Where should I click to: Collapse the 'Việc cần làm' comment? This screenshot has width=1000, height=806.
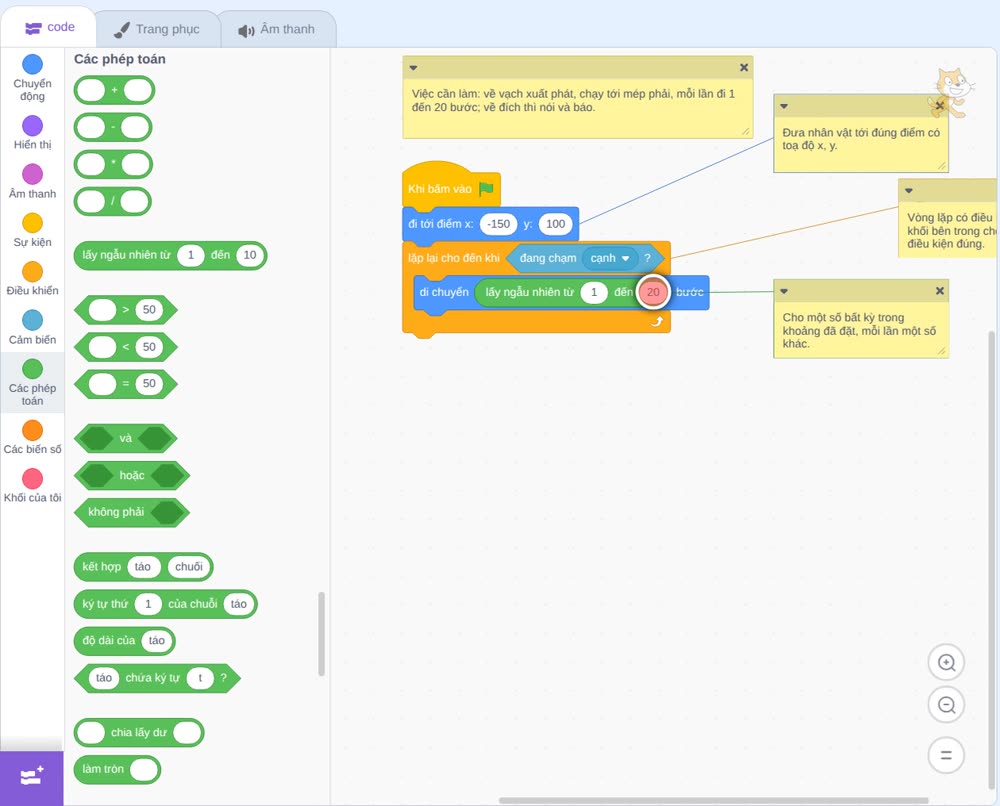coord(413,68)
